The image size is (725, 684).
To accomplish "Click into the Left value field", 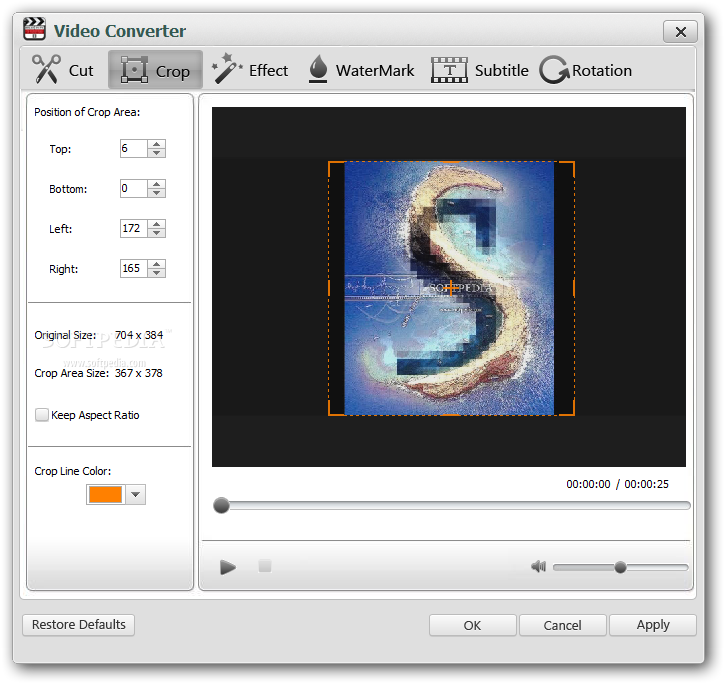I will [x=134, y=228].
